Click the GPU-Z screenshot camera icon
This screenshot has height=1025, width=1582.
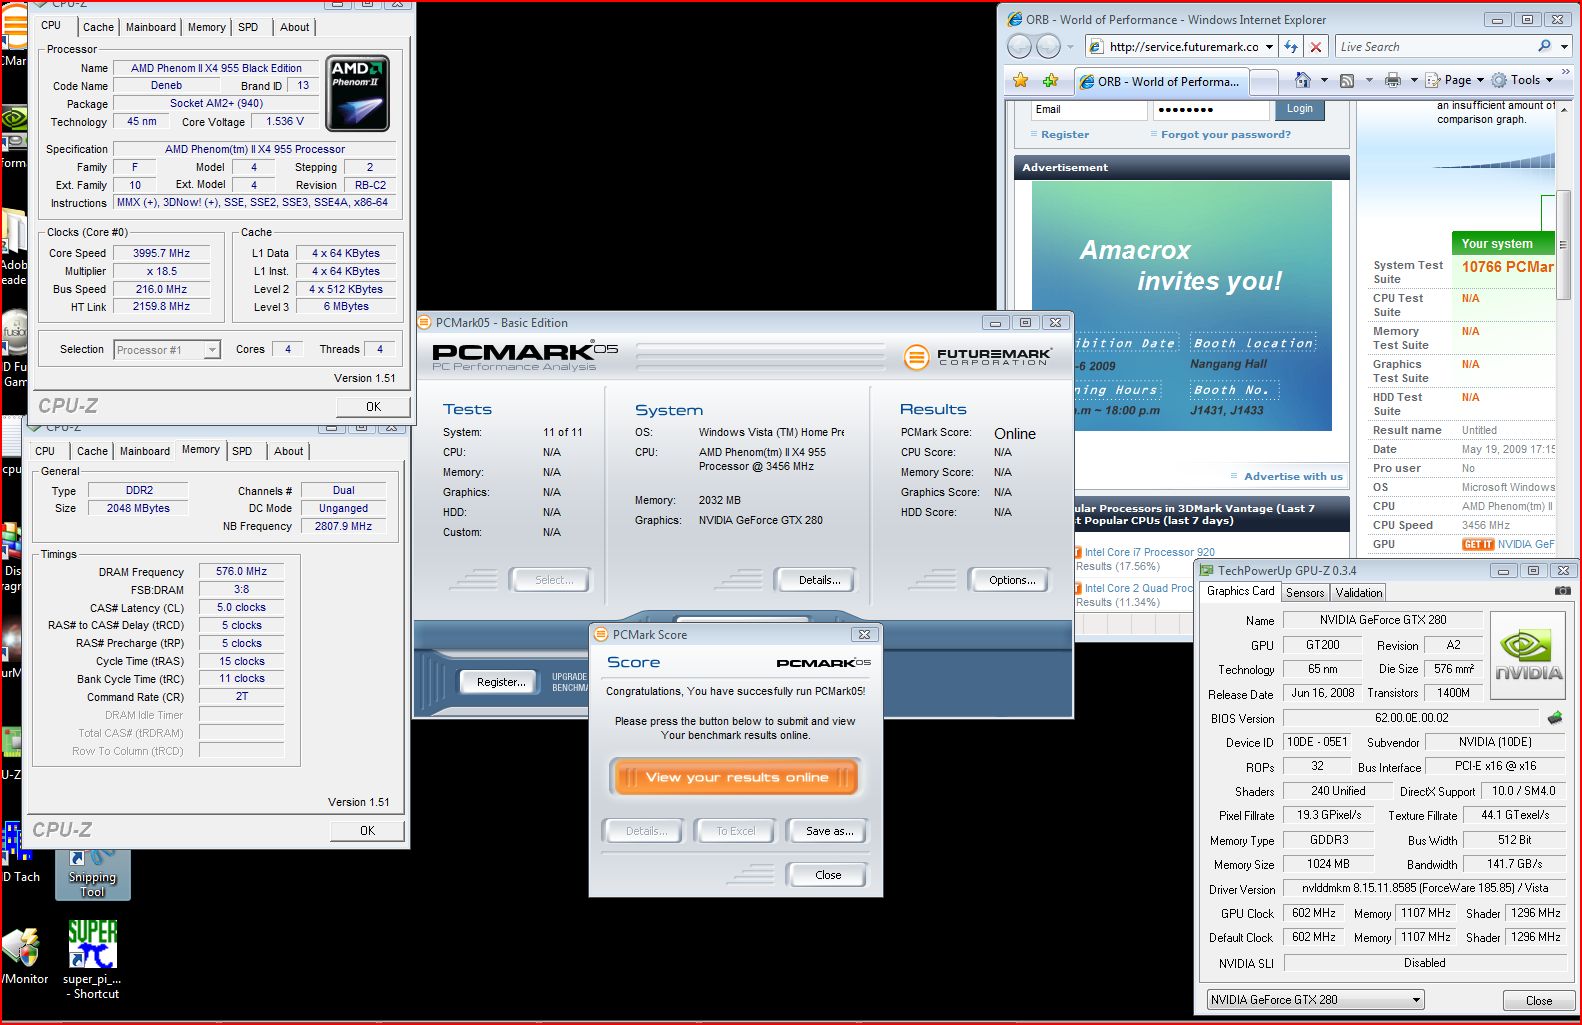(x=1562, y=592)
